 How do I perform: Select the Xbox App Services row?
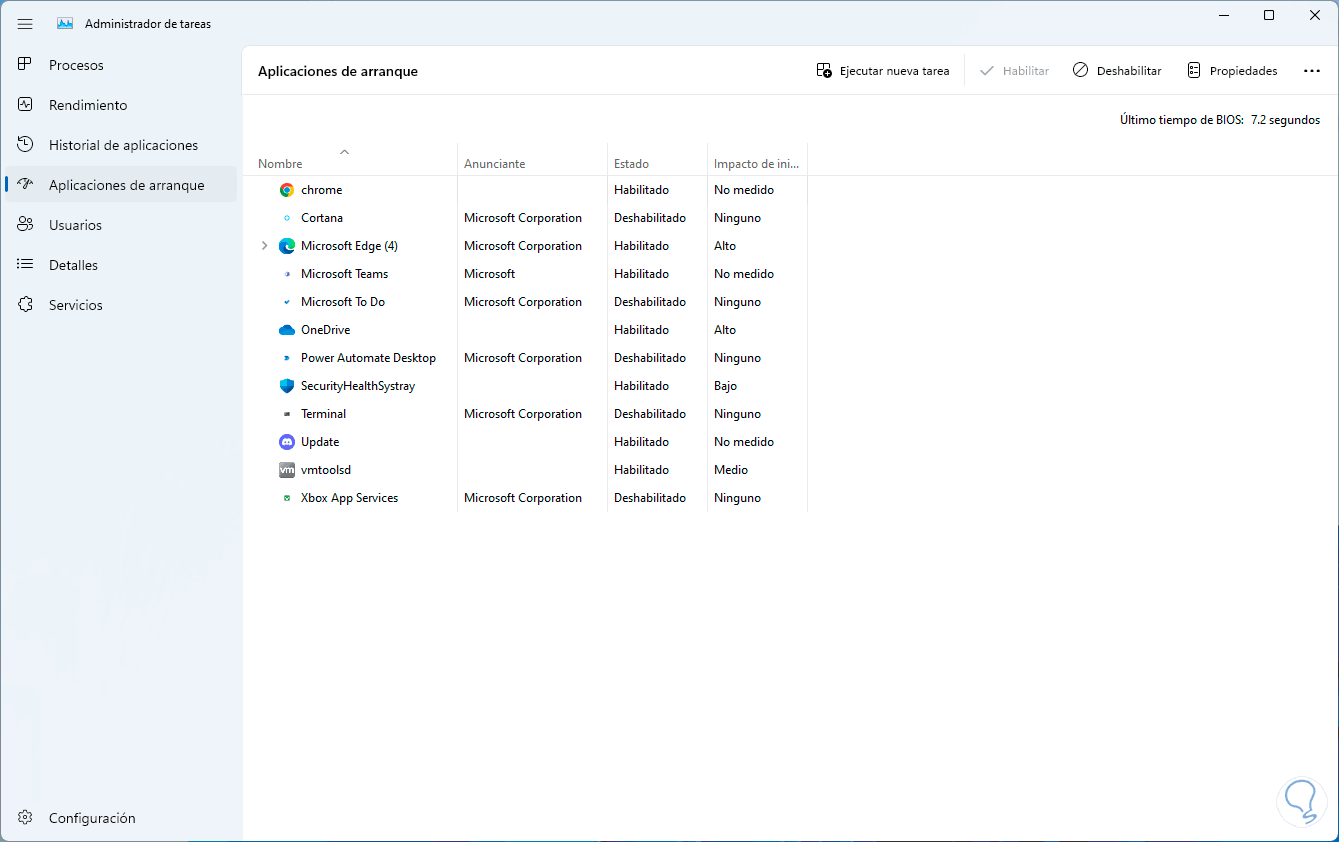(x=349, y=498)
